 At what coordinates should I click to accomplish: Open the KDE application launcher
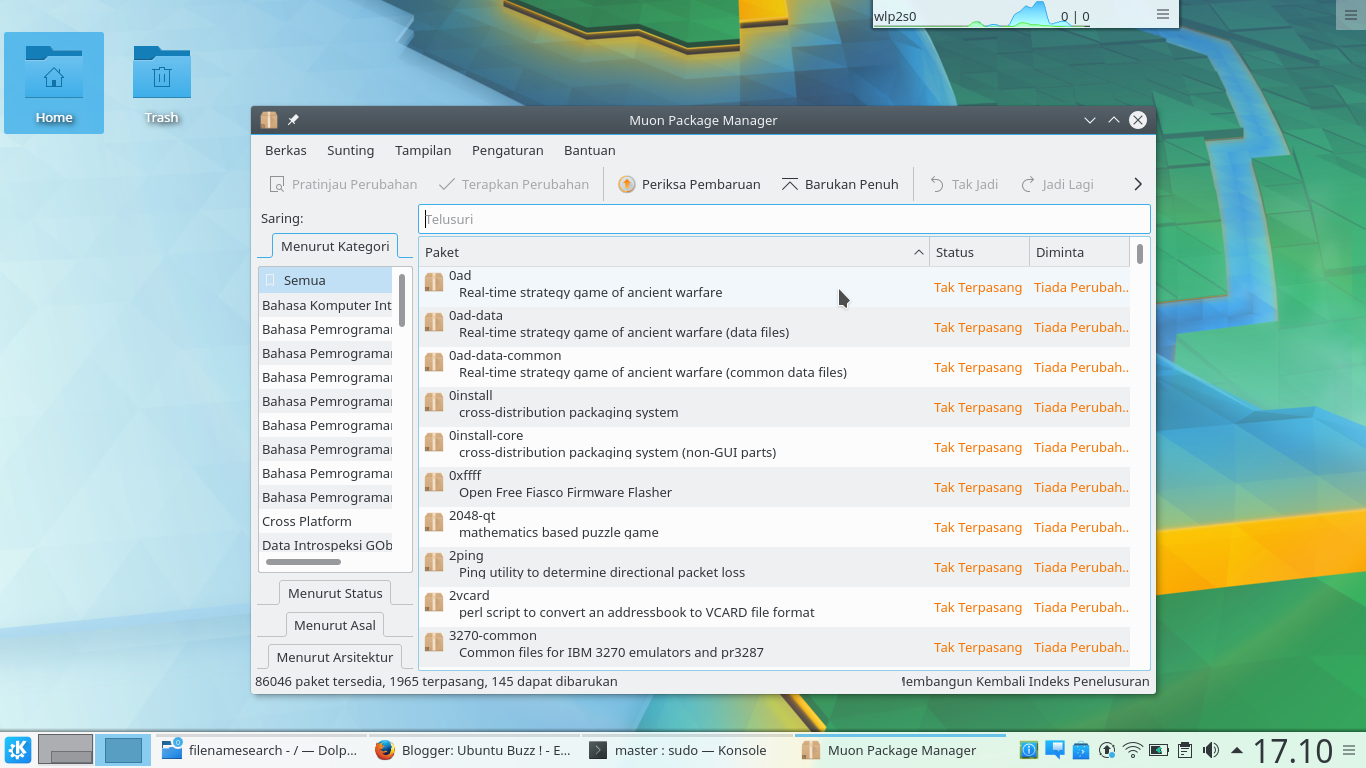[x=18, y=750]
